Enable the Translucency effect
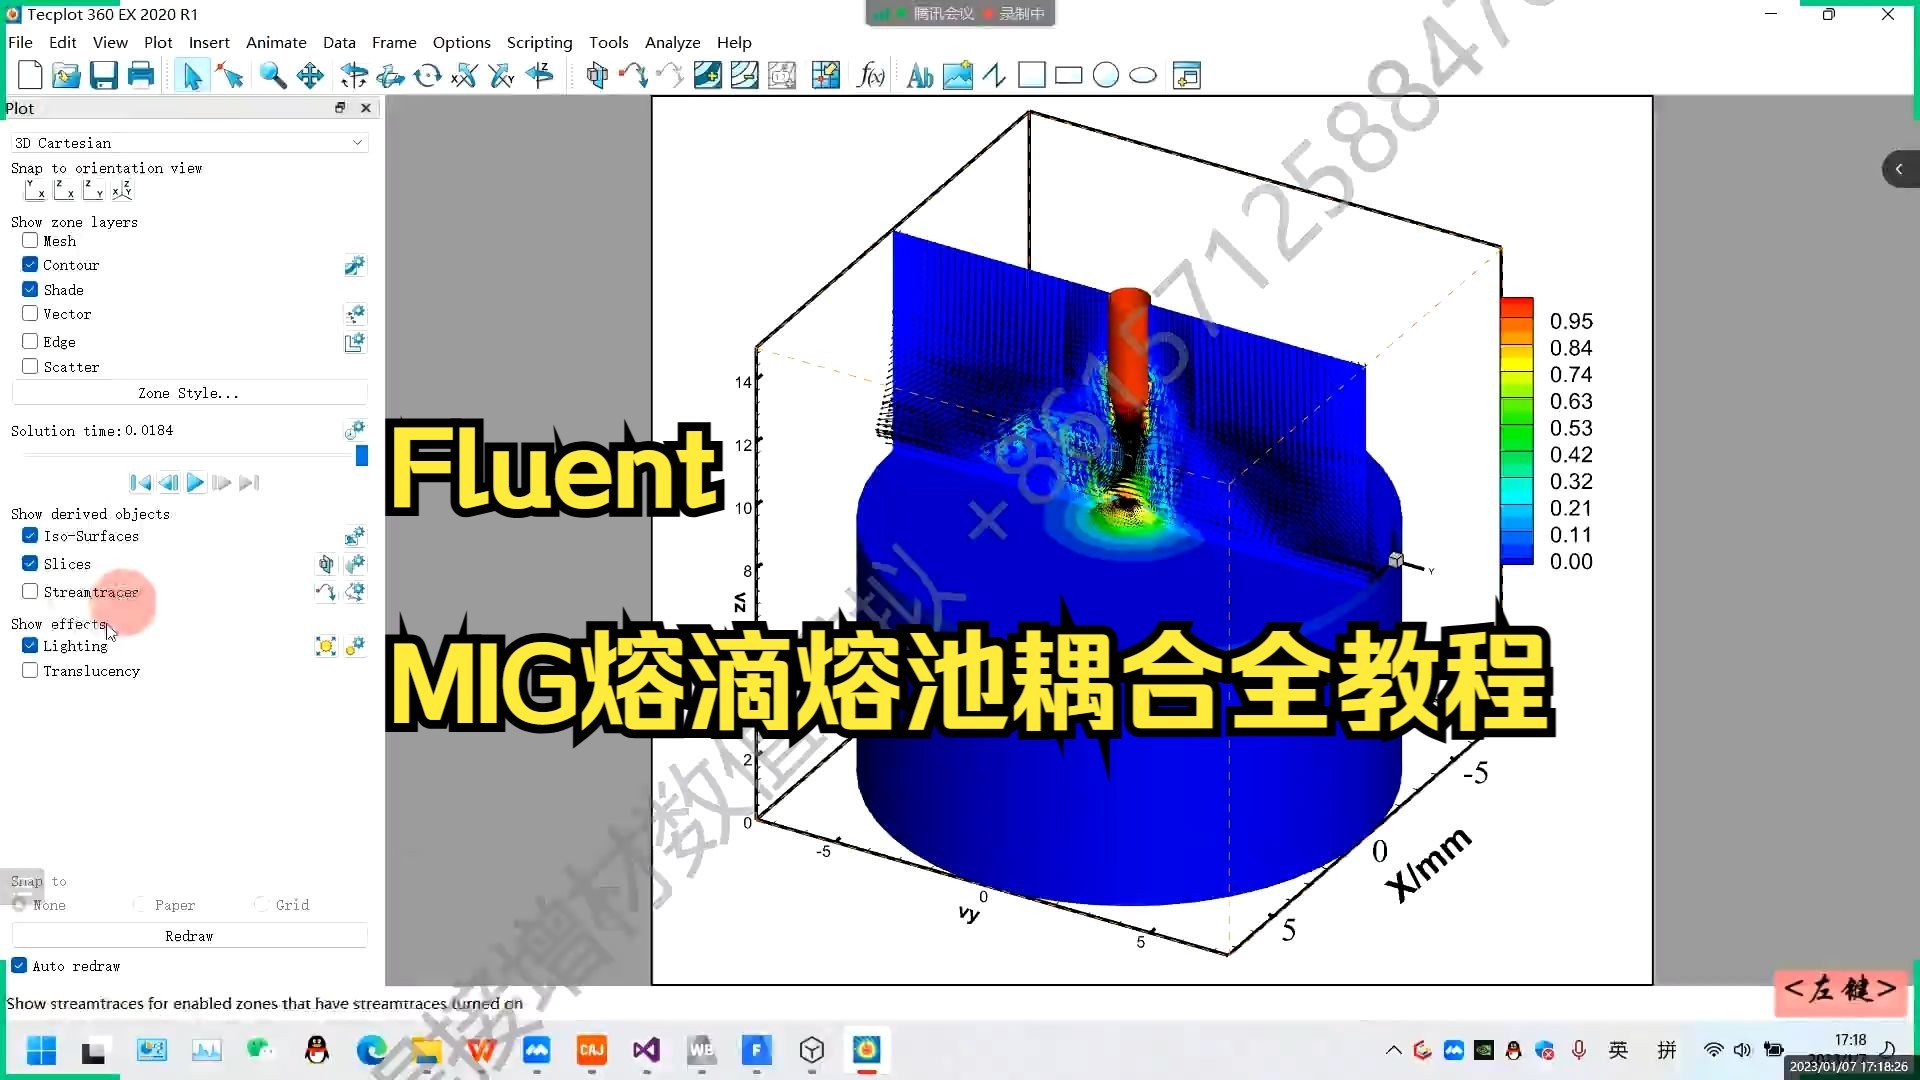 click(30, 671)
